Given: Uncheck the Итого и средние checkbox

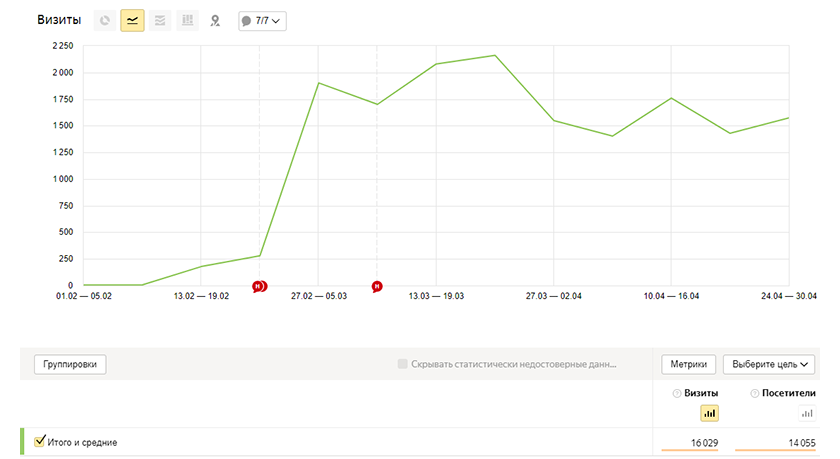Looking at the screenshot, I should [40, 441].
